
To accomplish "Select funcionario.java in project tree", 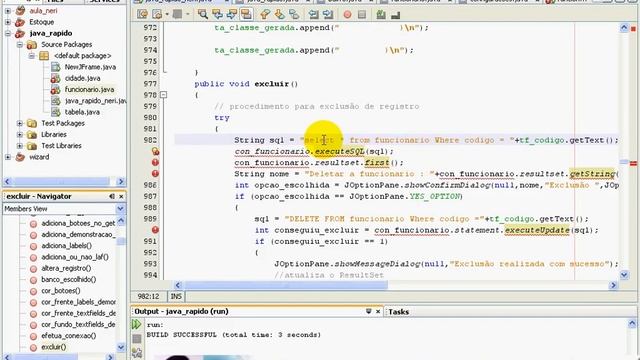I will (89, 89).
